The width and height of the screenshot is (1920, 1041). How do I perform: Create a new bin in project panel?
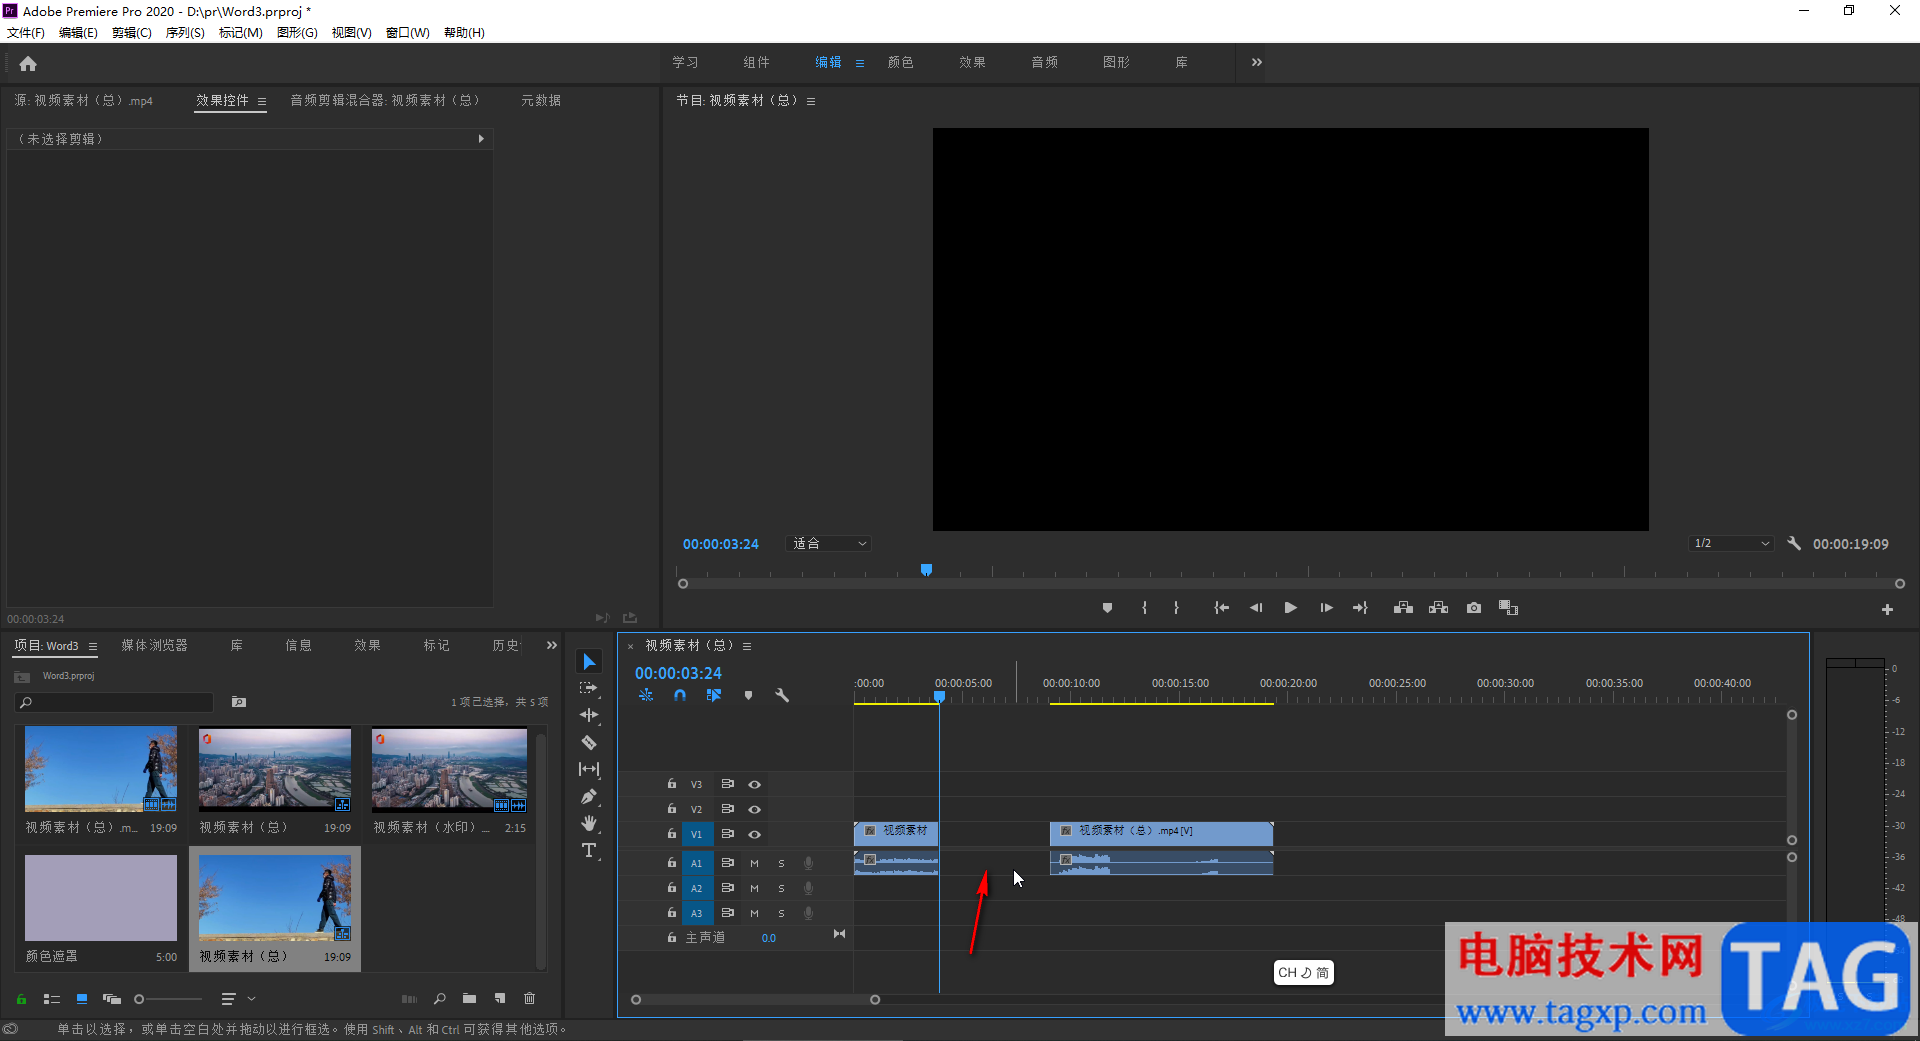tap(469, 999)
